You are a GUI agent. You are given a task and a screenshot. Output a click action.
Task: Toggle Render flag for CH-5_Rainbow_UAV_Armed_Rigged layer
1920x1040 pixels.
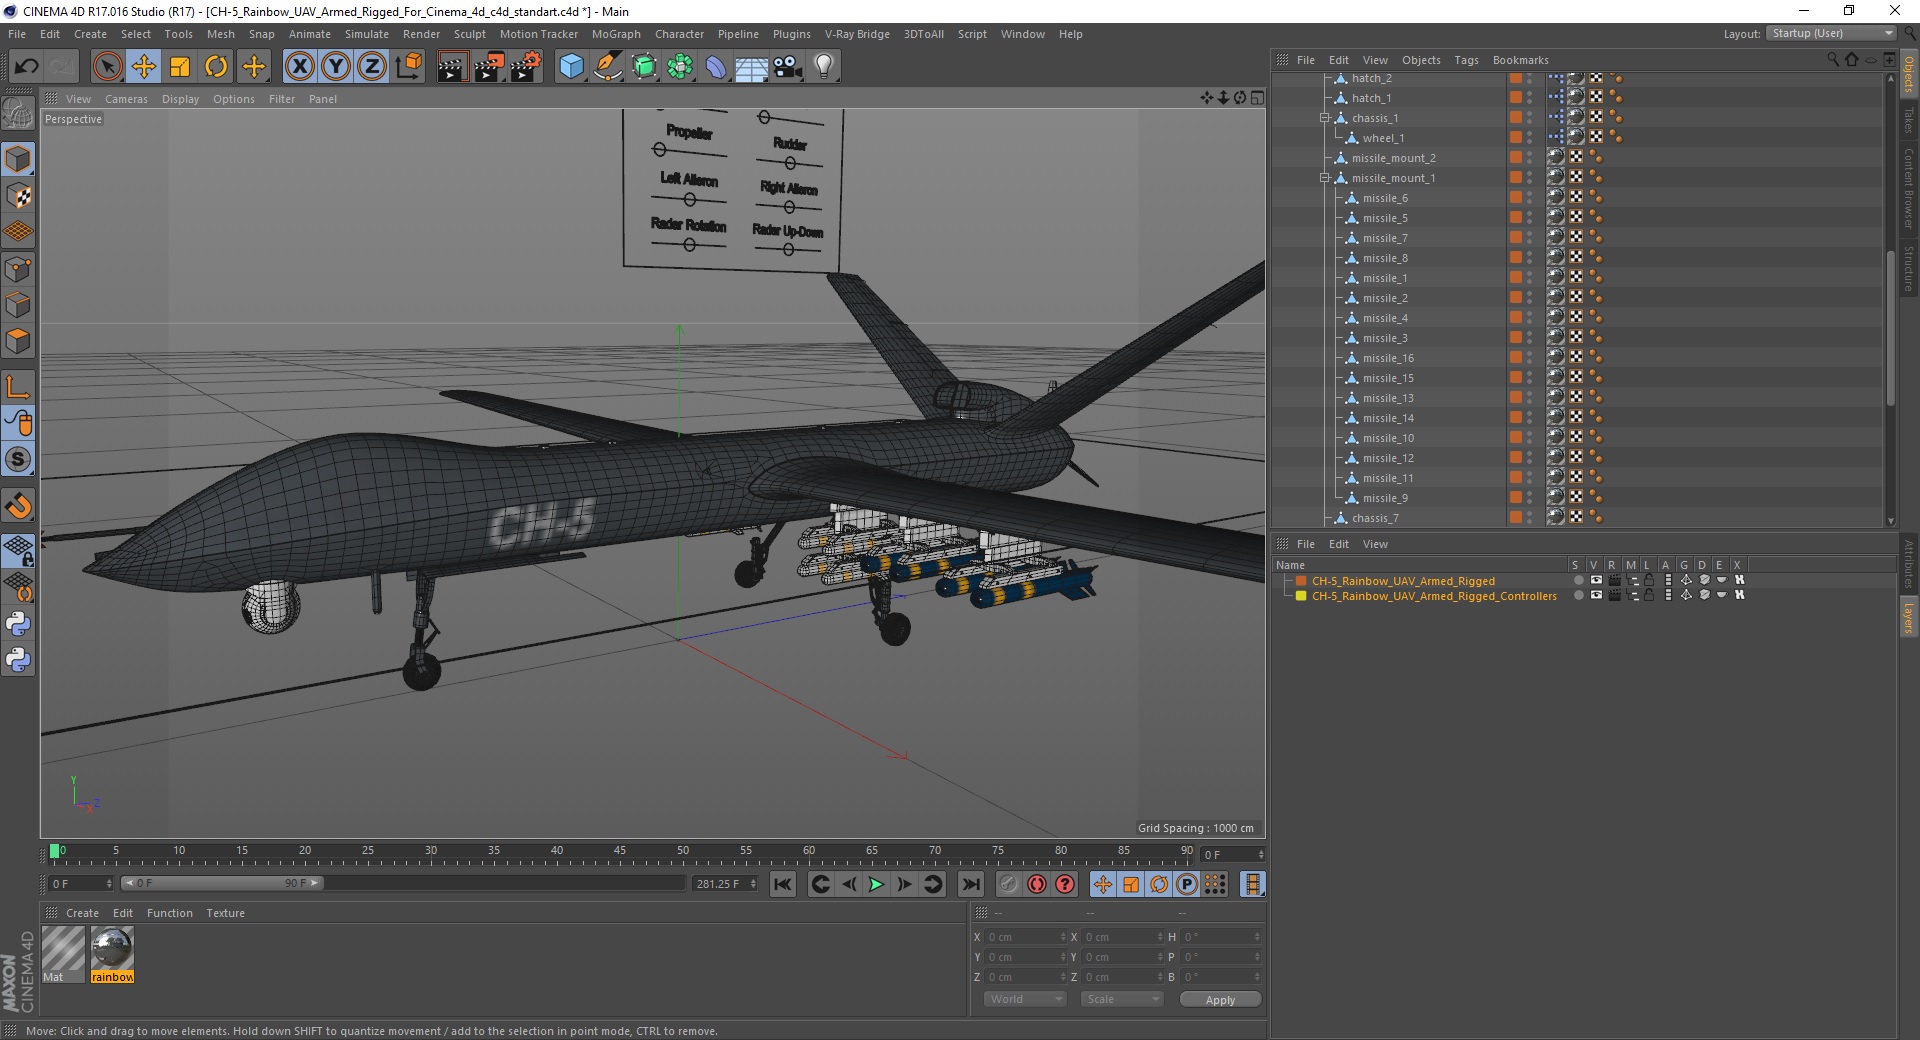[1614, 581]
